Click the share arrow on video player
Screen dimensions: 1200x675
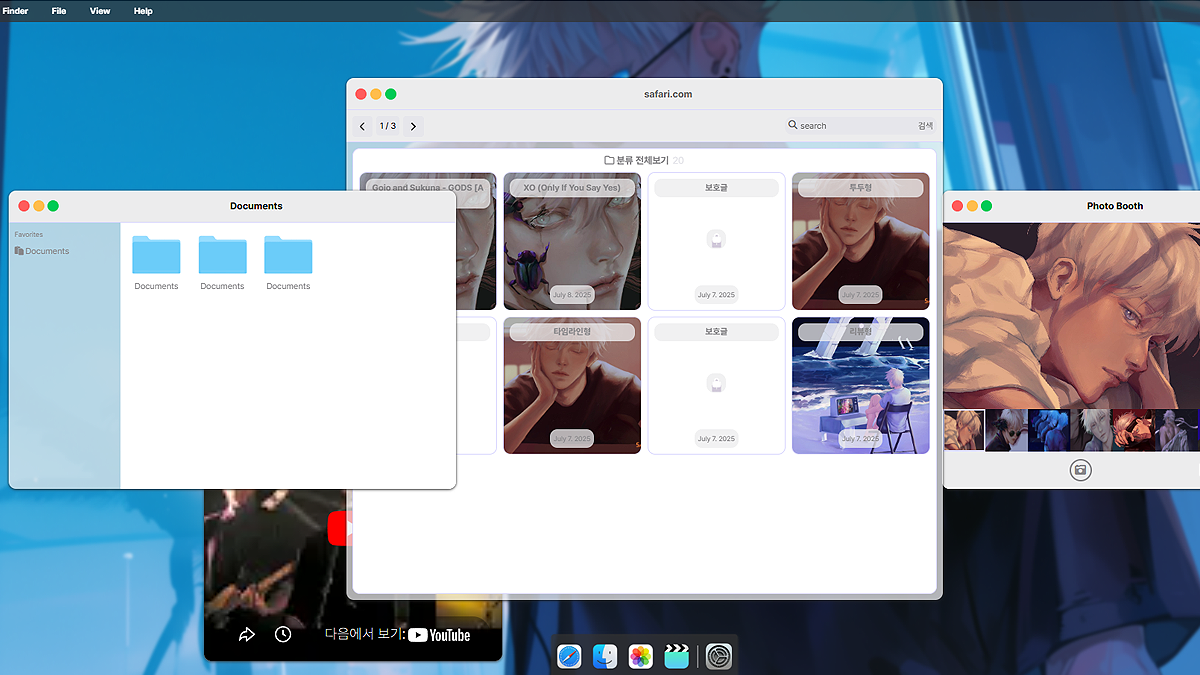coord(247,635)
